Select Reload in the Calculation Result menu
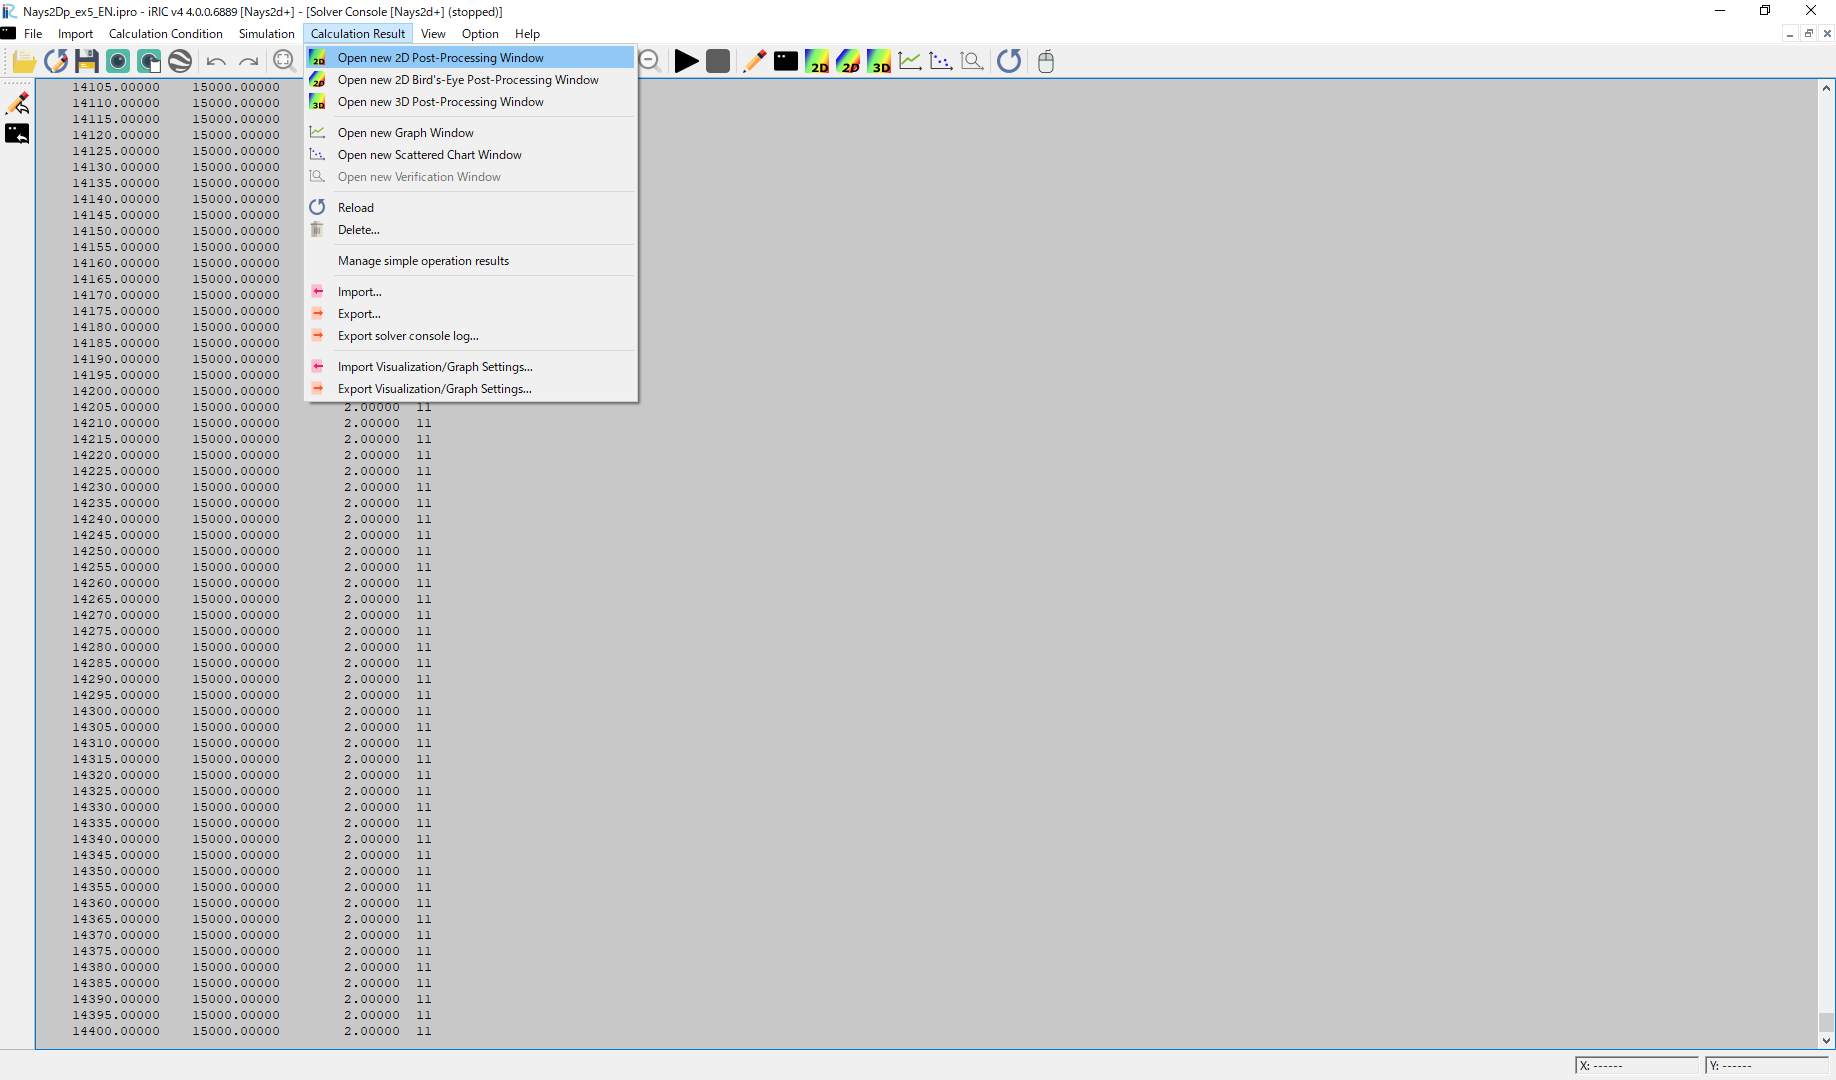Viewport: 1836px width, 1080px height. point(470,208)
